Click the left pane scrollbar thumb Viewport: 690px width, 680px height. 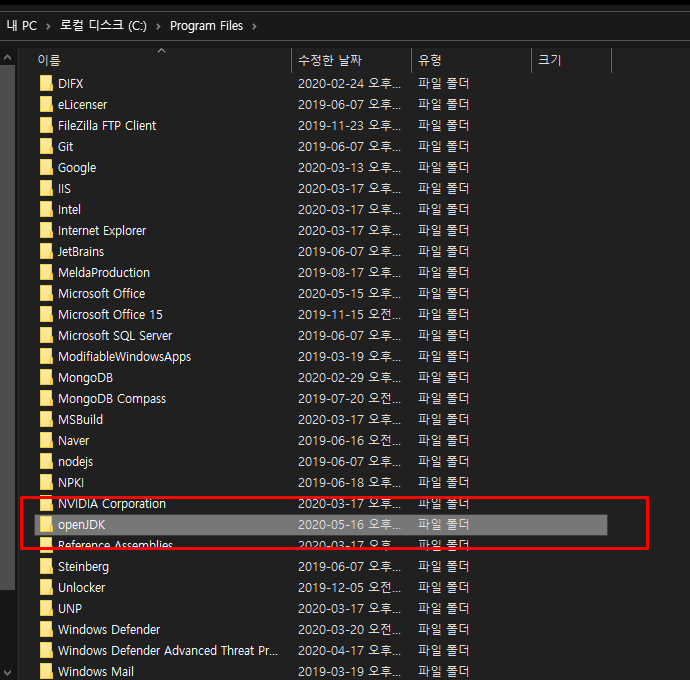pos(7,327)
